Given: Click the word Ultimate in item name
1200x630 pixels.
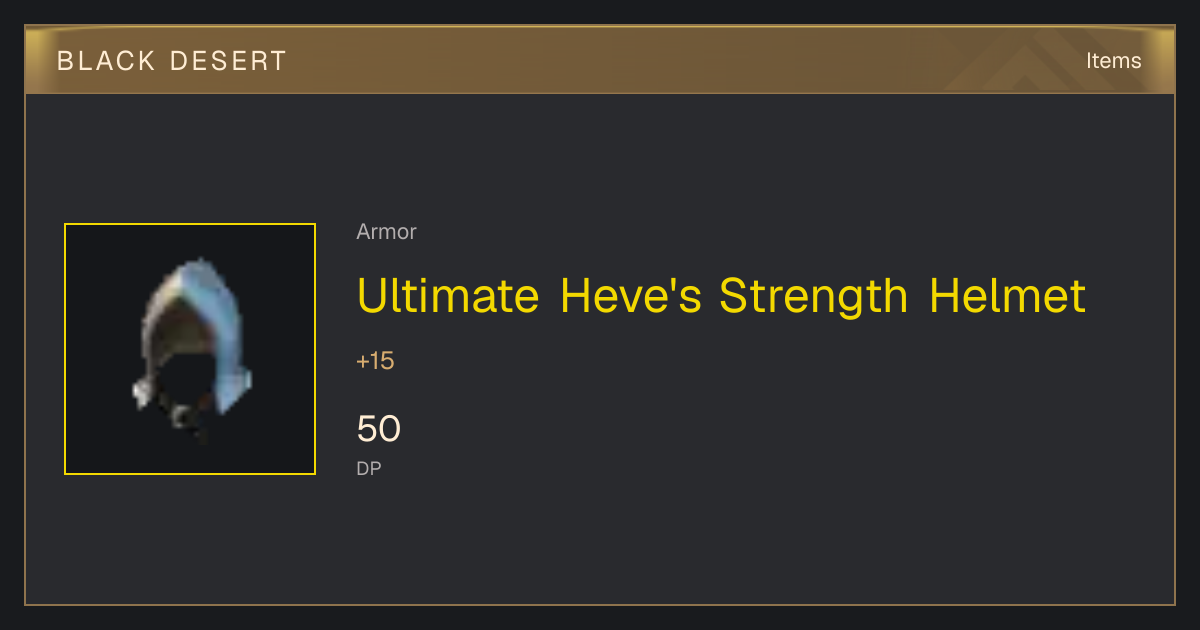Looking at the screenshot, I should click(448, 296).
